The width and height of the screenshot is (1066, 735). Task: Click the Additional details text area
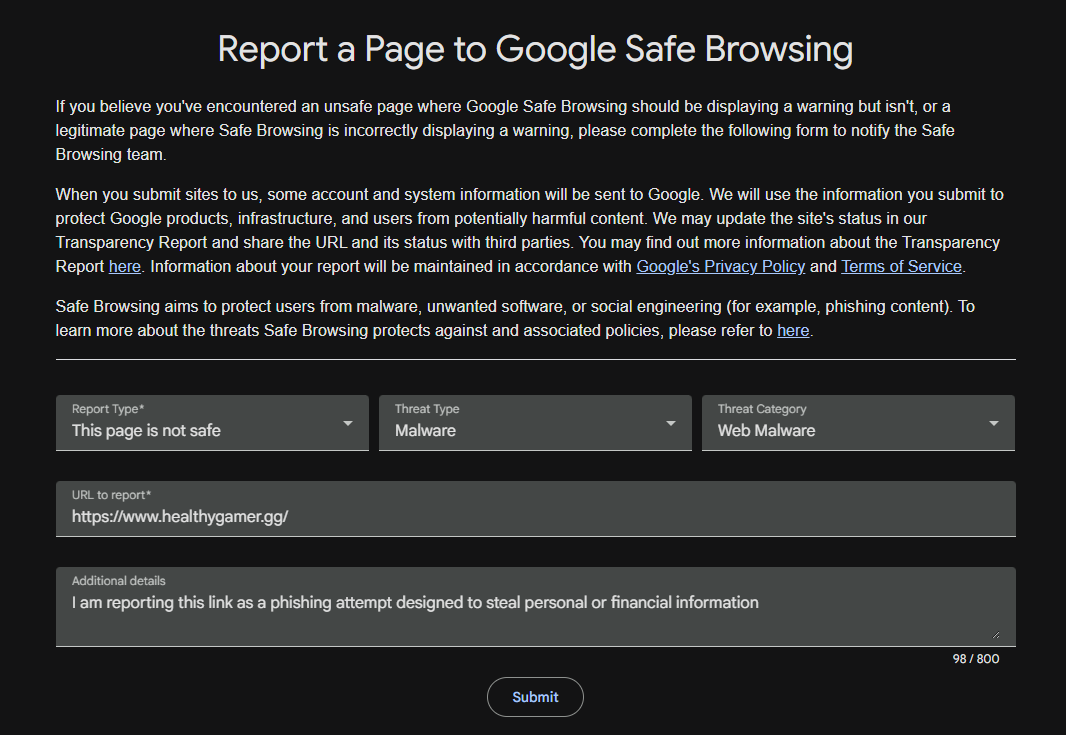pyautogui.click(x=536, y=606)
